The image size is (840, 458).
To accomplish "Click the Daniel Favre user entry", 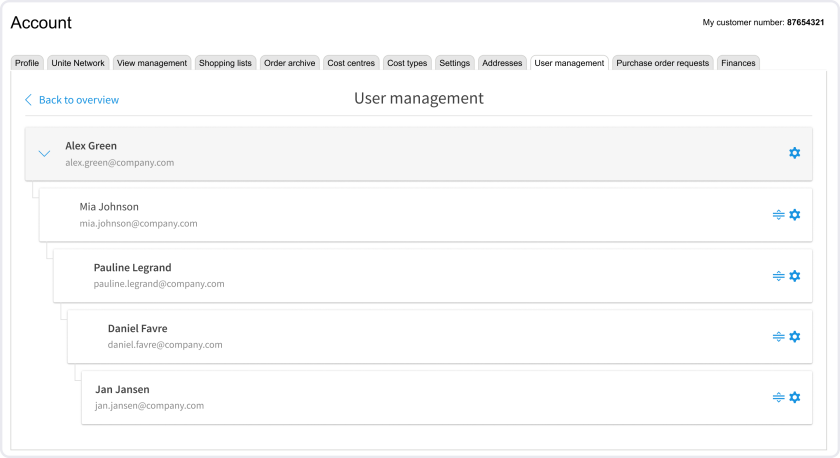I will tap(400, 337).
